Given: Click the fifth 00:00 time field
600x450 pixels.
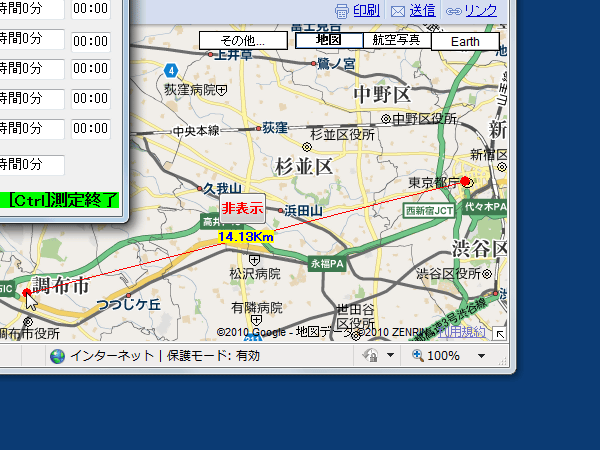Looking at the screenshot, I should (91, 128).
